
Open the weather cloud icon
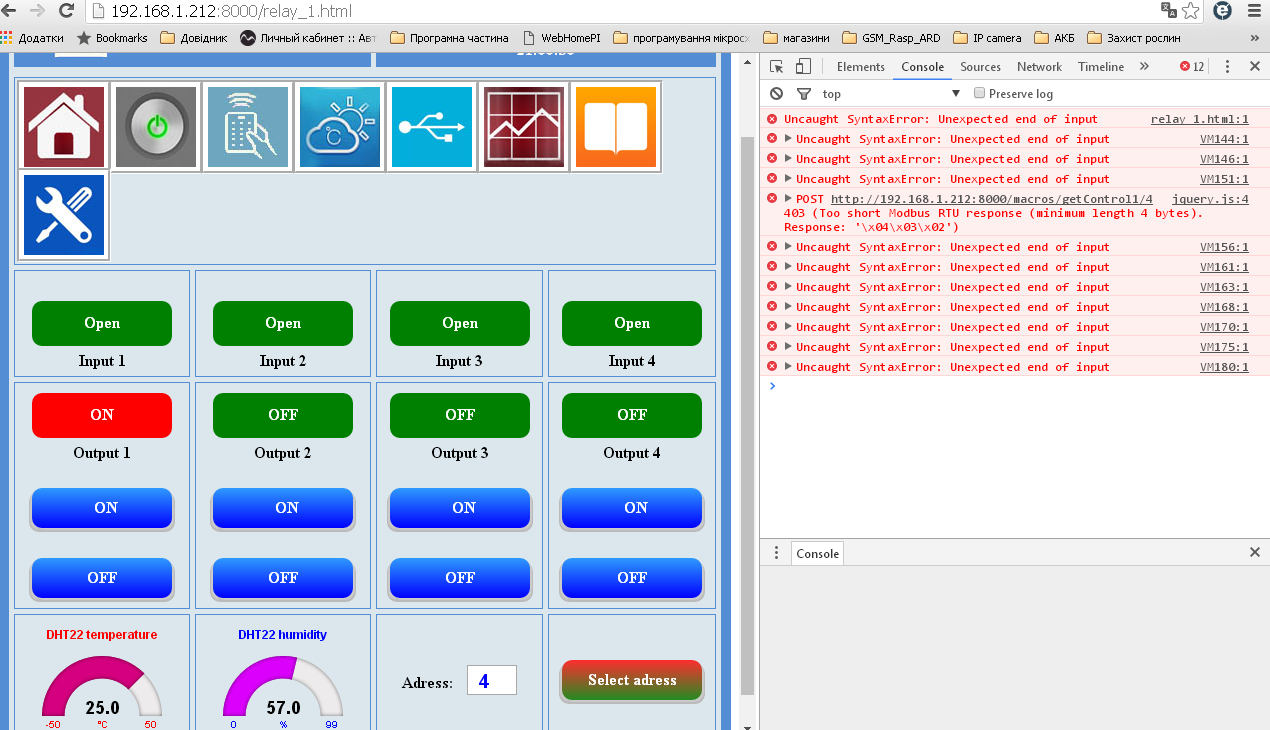[340, 127]
